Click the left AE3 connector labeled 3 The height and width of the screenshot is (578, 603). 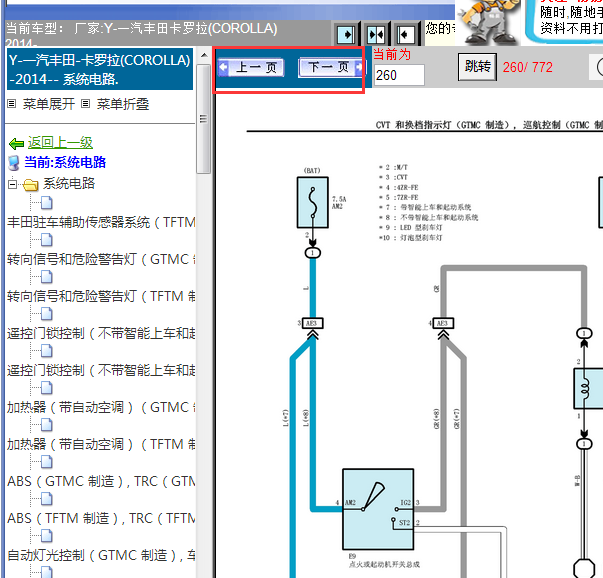[x=313, y=323]
